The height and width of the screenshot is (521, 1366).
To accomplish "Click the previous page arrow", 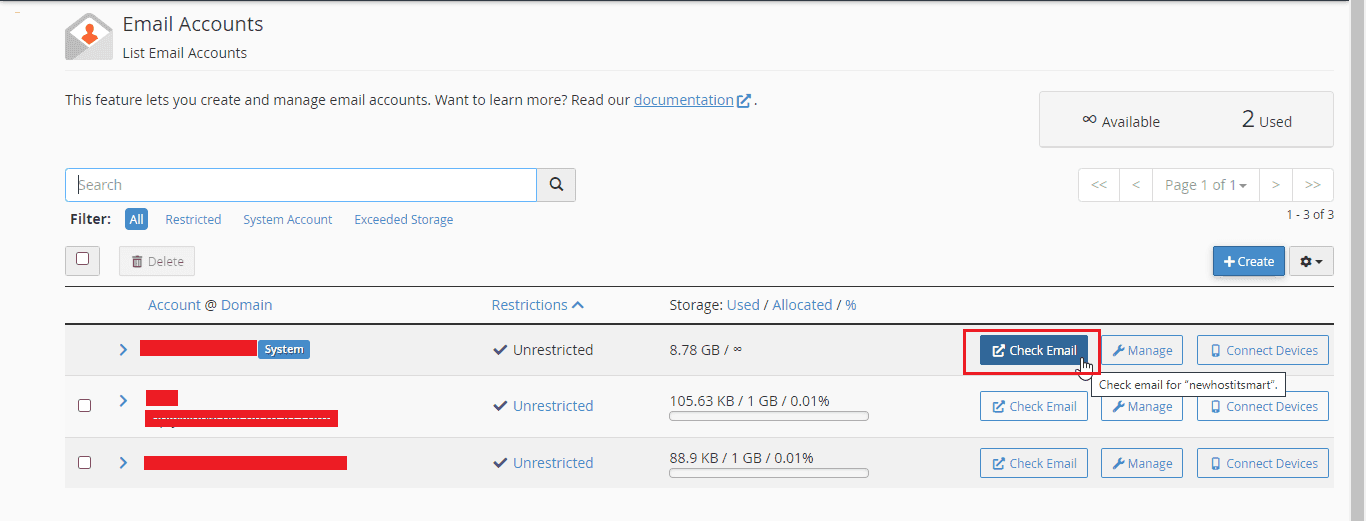I will pyautogui.click(x=1136, y=185).
